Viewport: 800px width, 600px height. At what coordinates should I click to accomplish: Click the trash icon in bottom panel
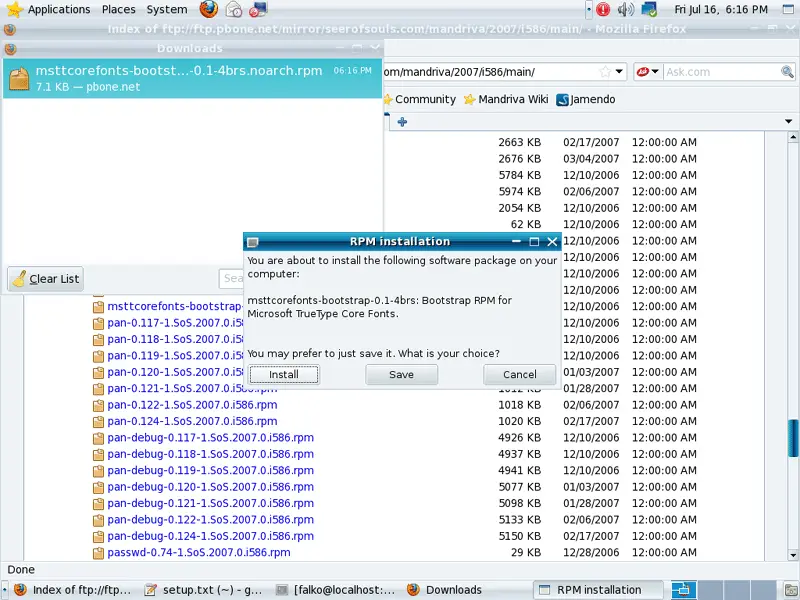[x=791, y=590]
